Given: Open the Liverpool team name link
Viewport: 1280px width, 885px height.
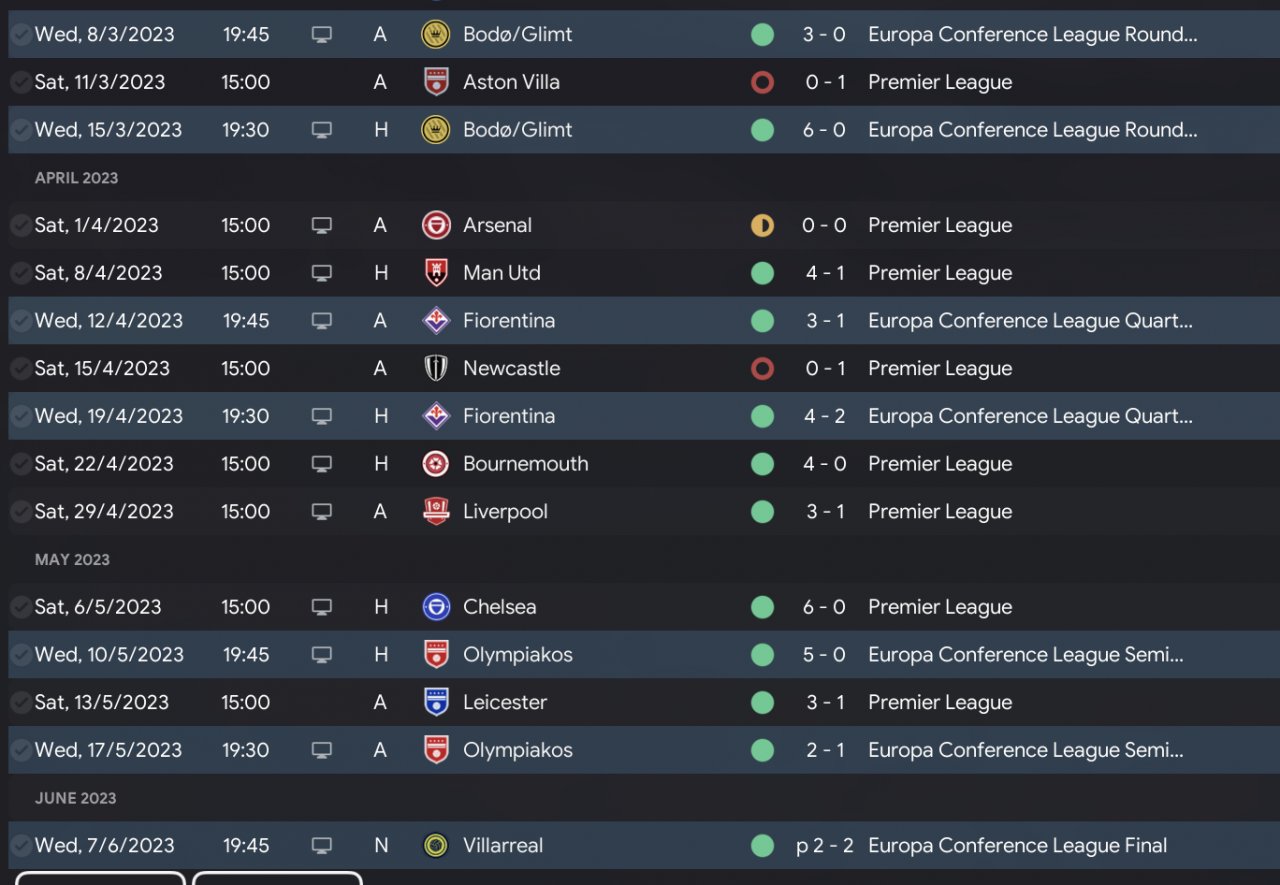Looking at the screenshot, I should [505, 511].
